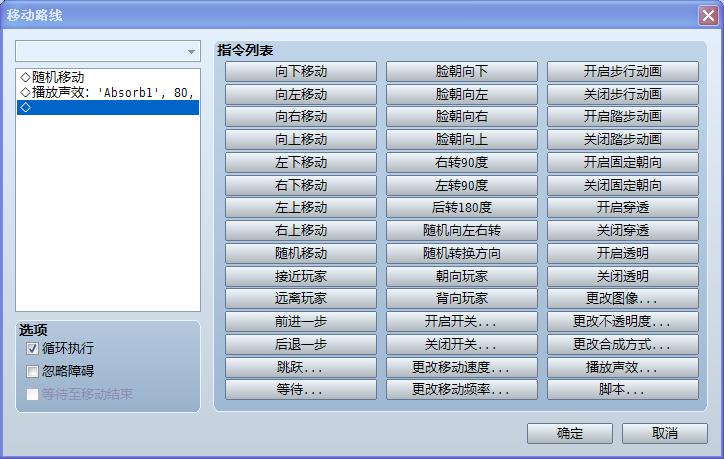
Task: Open the 关闭开关... dialog
Action: [x=462, y=344]
